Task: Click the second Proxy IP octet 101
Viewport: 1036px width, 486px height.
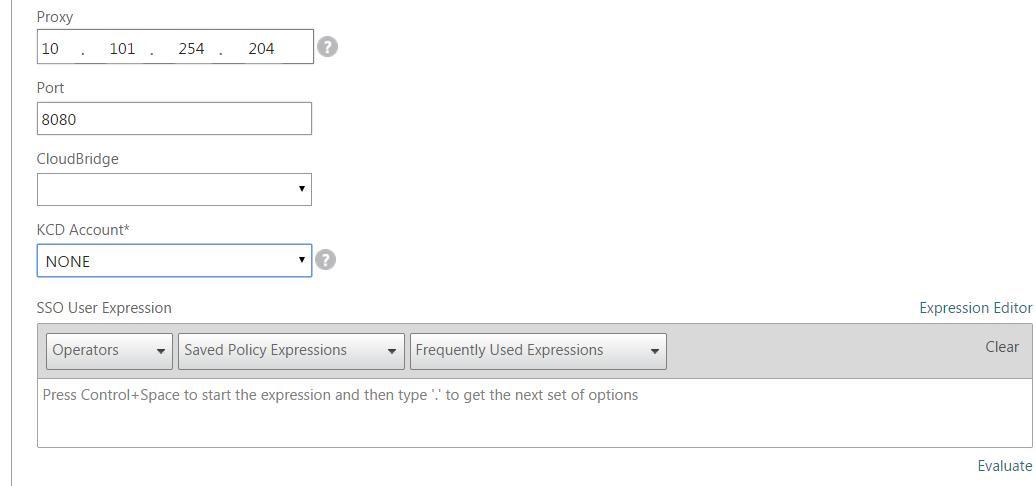Action: click(122, 48)
